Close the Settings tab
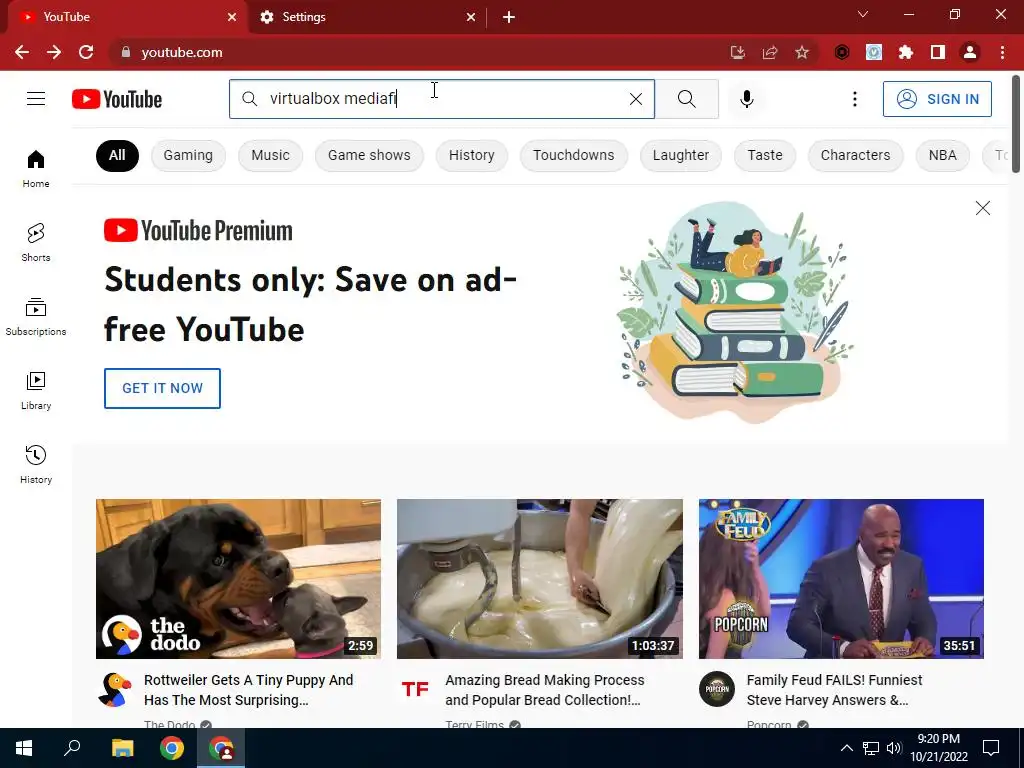The height and width of the screenshot is (768, 1024). pos(471,17)
